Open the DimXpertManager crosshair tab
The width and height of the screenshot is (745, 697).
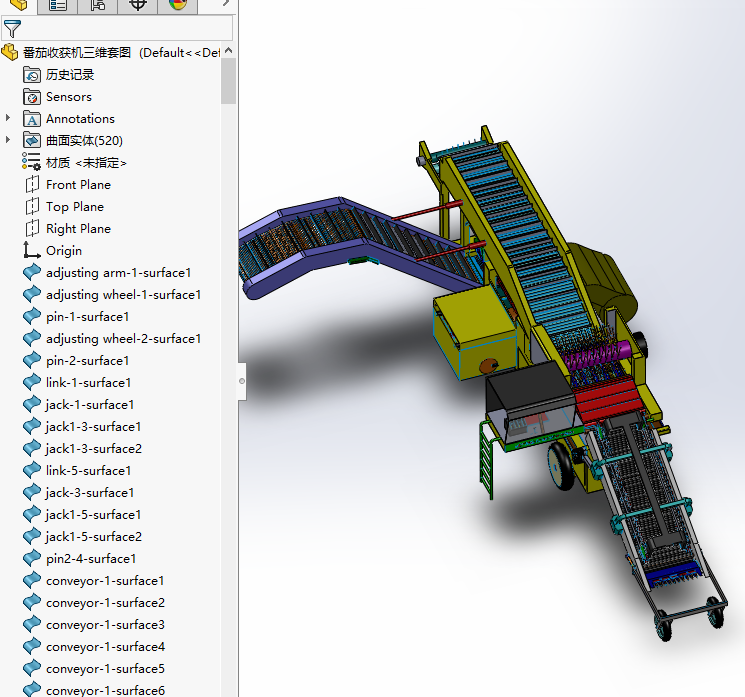click(x=138, y=5)
